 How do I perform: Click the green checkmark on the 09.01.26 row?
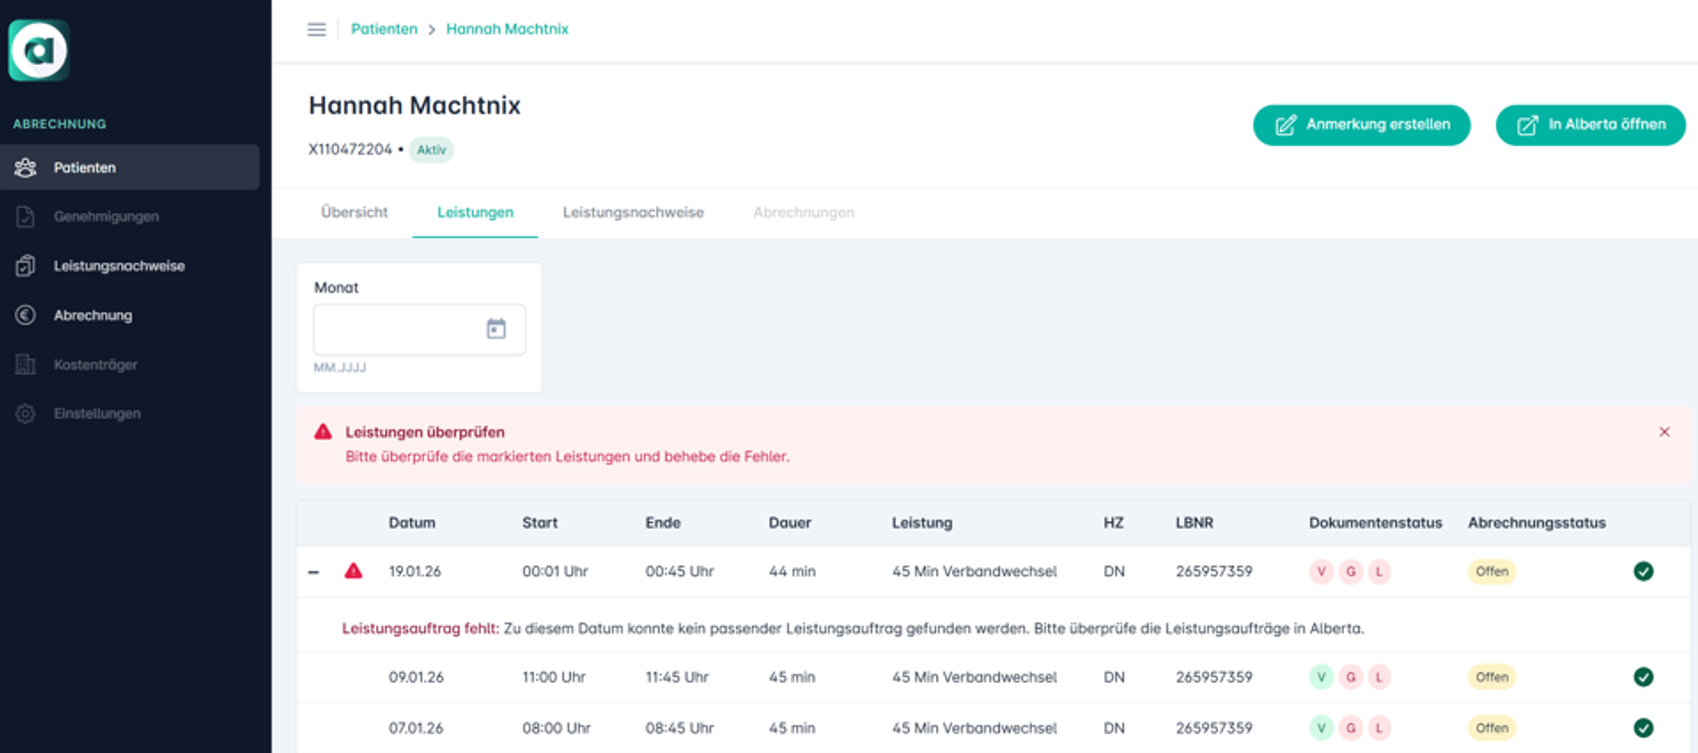coord(1643,677)
